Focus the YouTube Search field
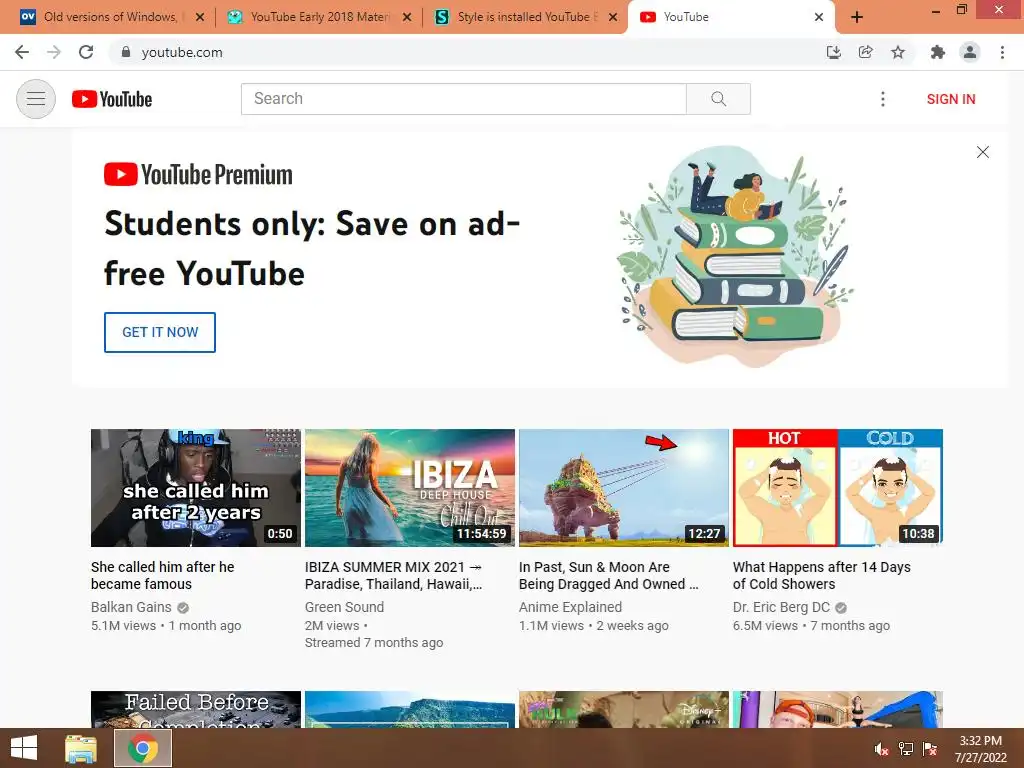This screenshot has width=1024, height=768. [x=464, y=99]
